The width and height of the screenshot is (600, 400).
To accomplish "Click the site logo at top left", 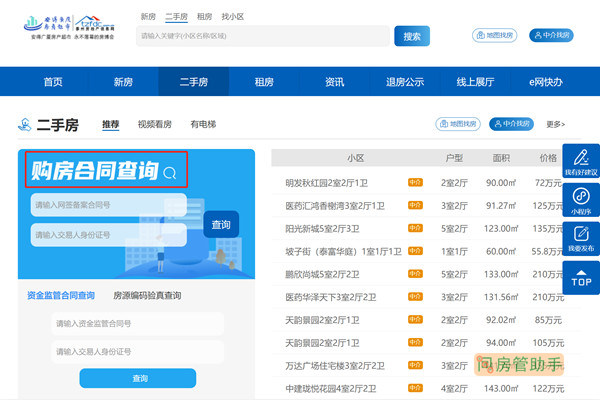I will (69, 27).
